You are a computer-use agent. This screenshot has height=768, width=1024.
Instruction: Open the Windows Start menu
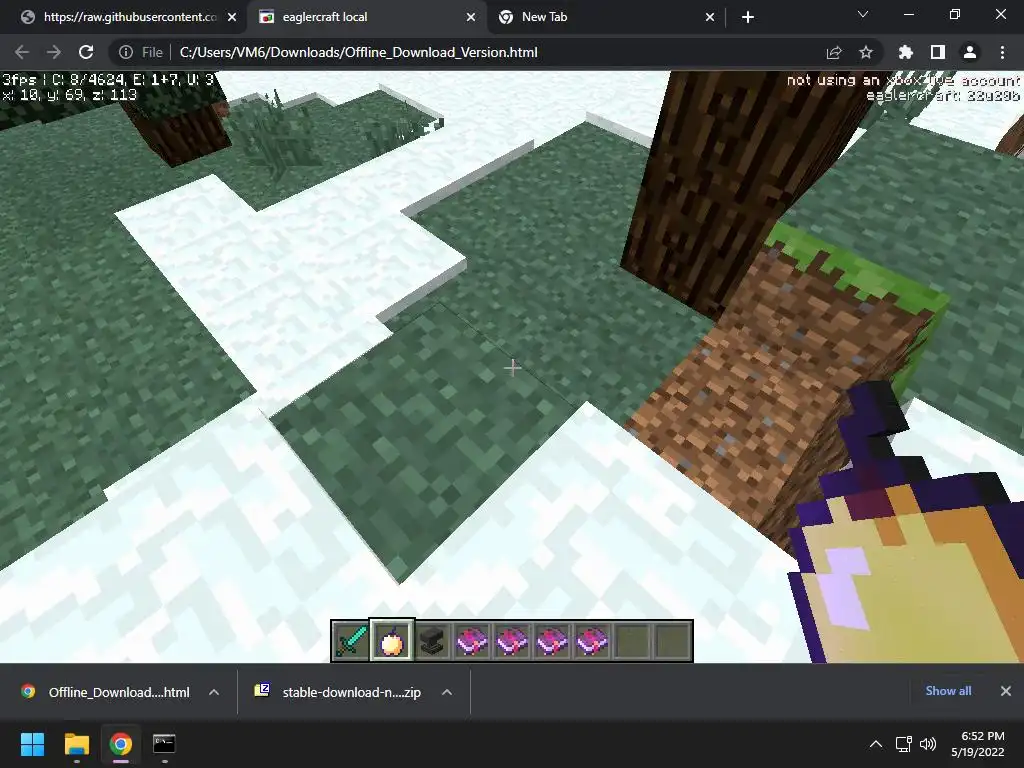click(x=33, y=744)
